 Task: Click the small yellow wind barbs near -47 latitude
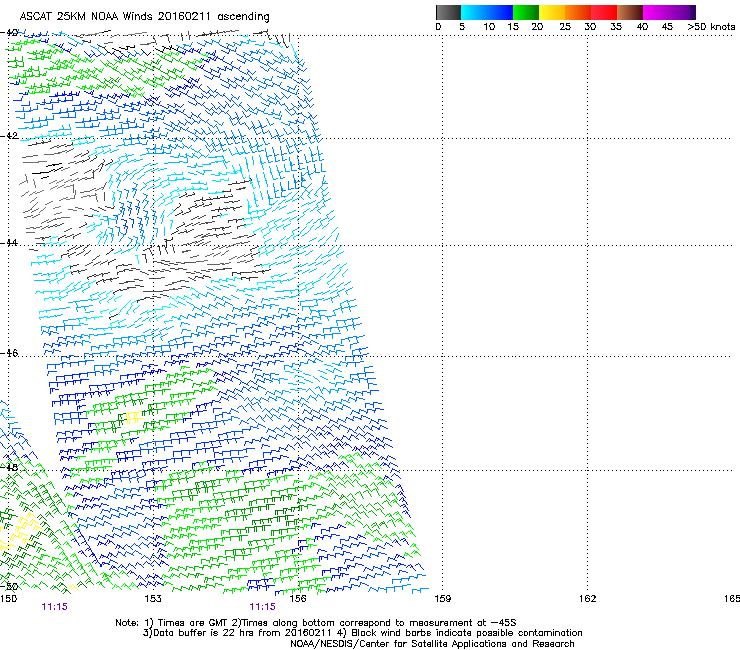(x=134, y=418)
